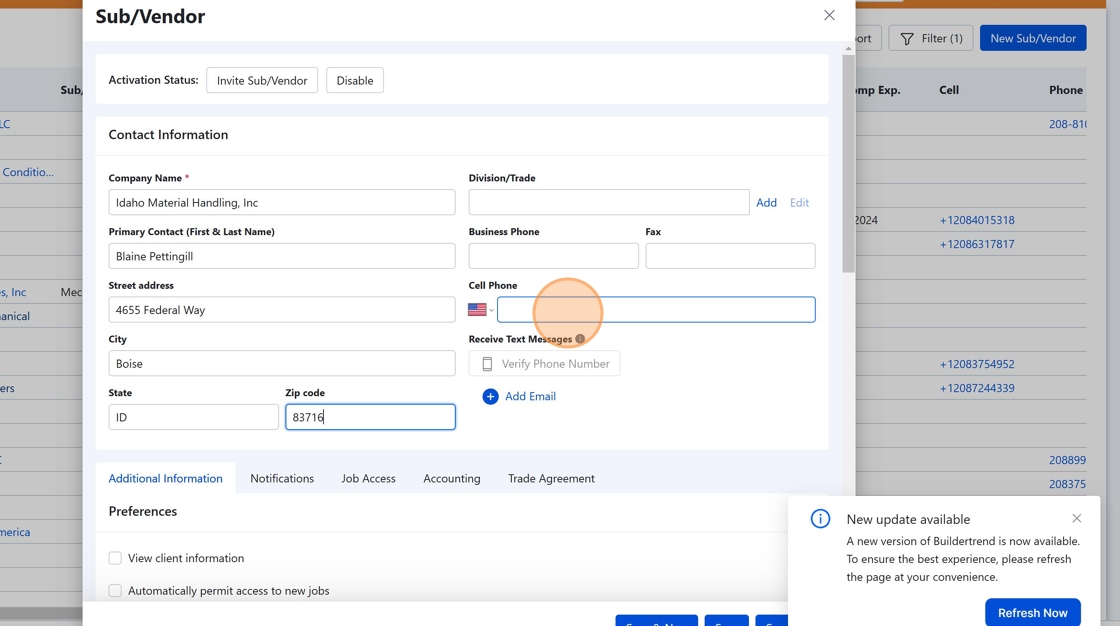
Task: Click the US flag country code selector
Action: coord(480,310)
